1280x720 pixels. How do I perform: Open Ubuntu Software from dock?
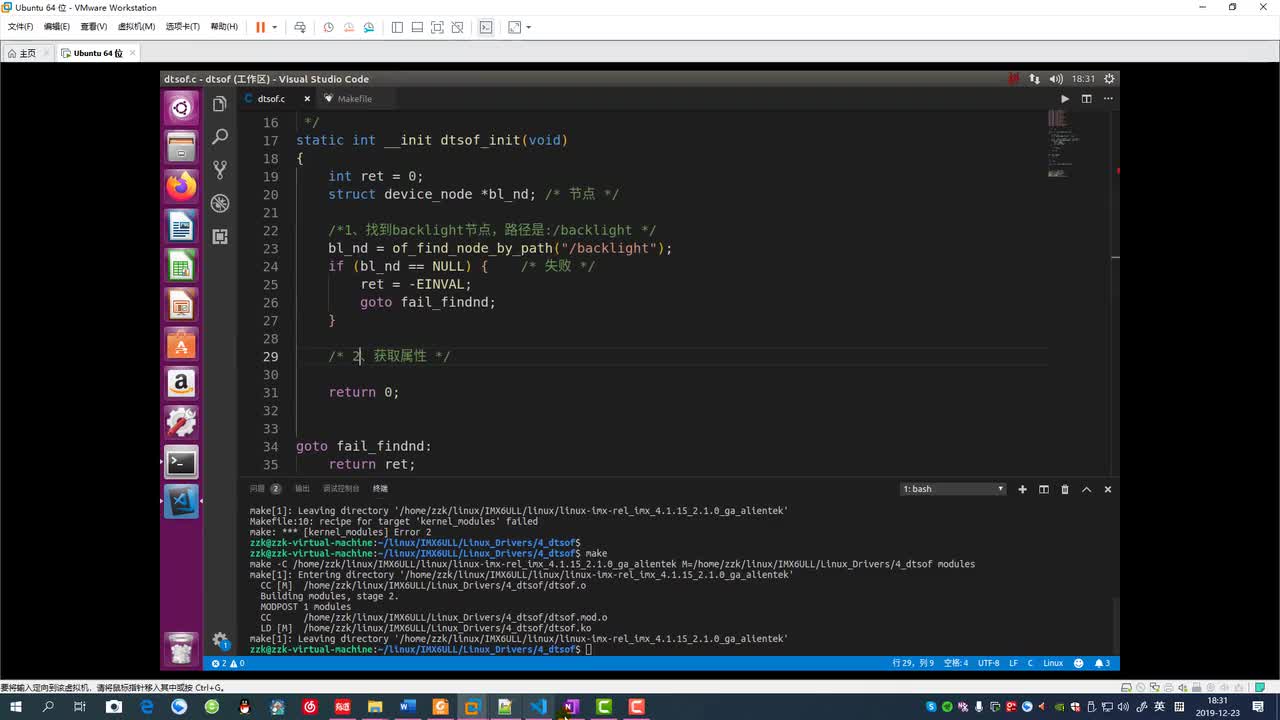tap(181, 344)
